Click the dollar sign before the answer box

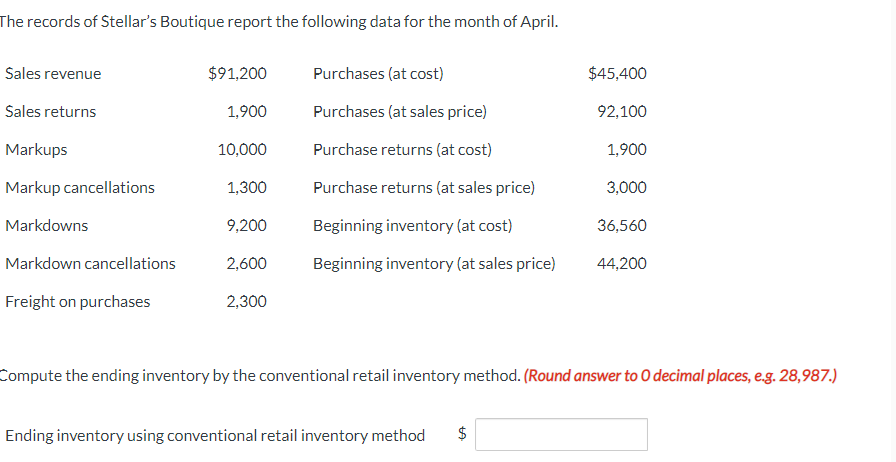pos(461,434)
